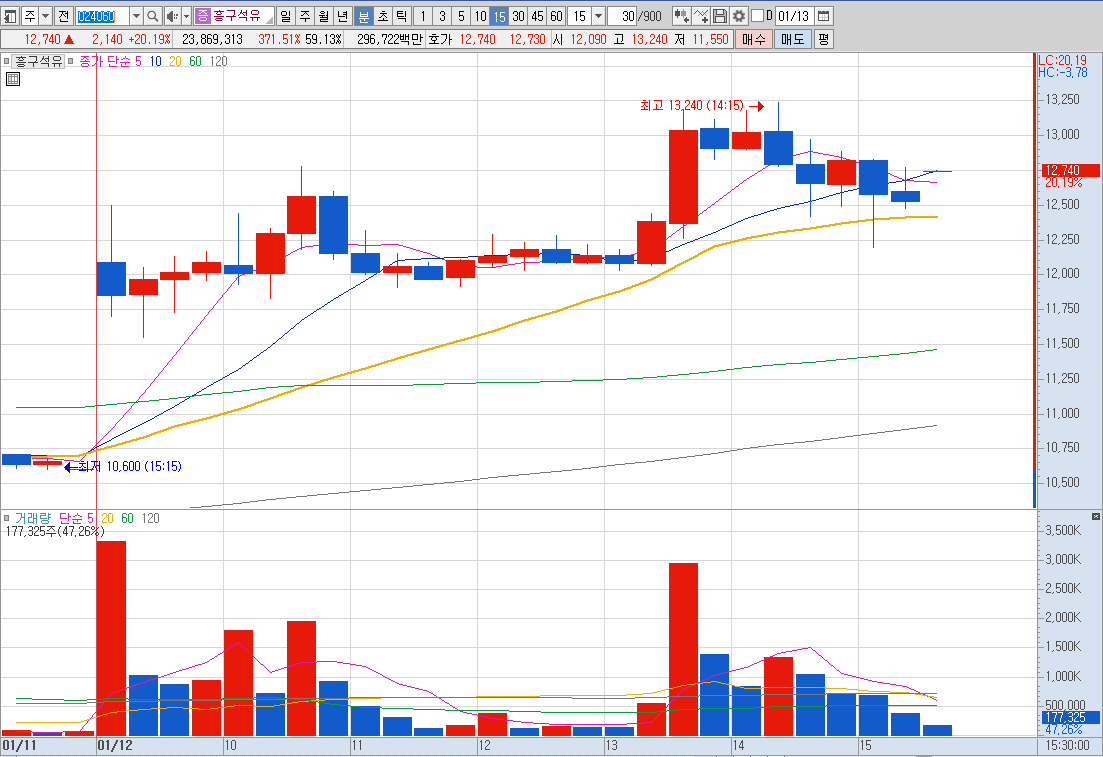The width and height of the screenshot is (1103, 757).
Task: Toggle the 흥구석유 series legend square
Action: coord(6,61)
